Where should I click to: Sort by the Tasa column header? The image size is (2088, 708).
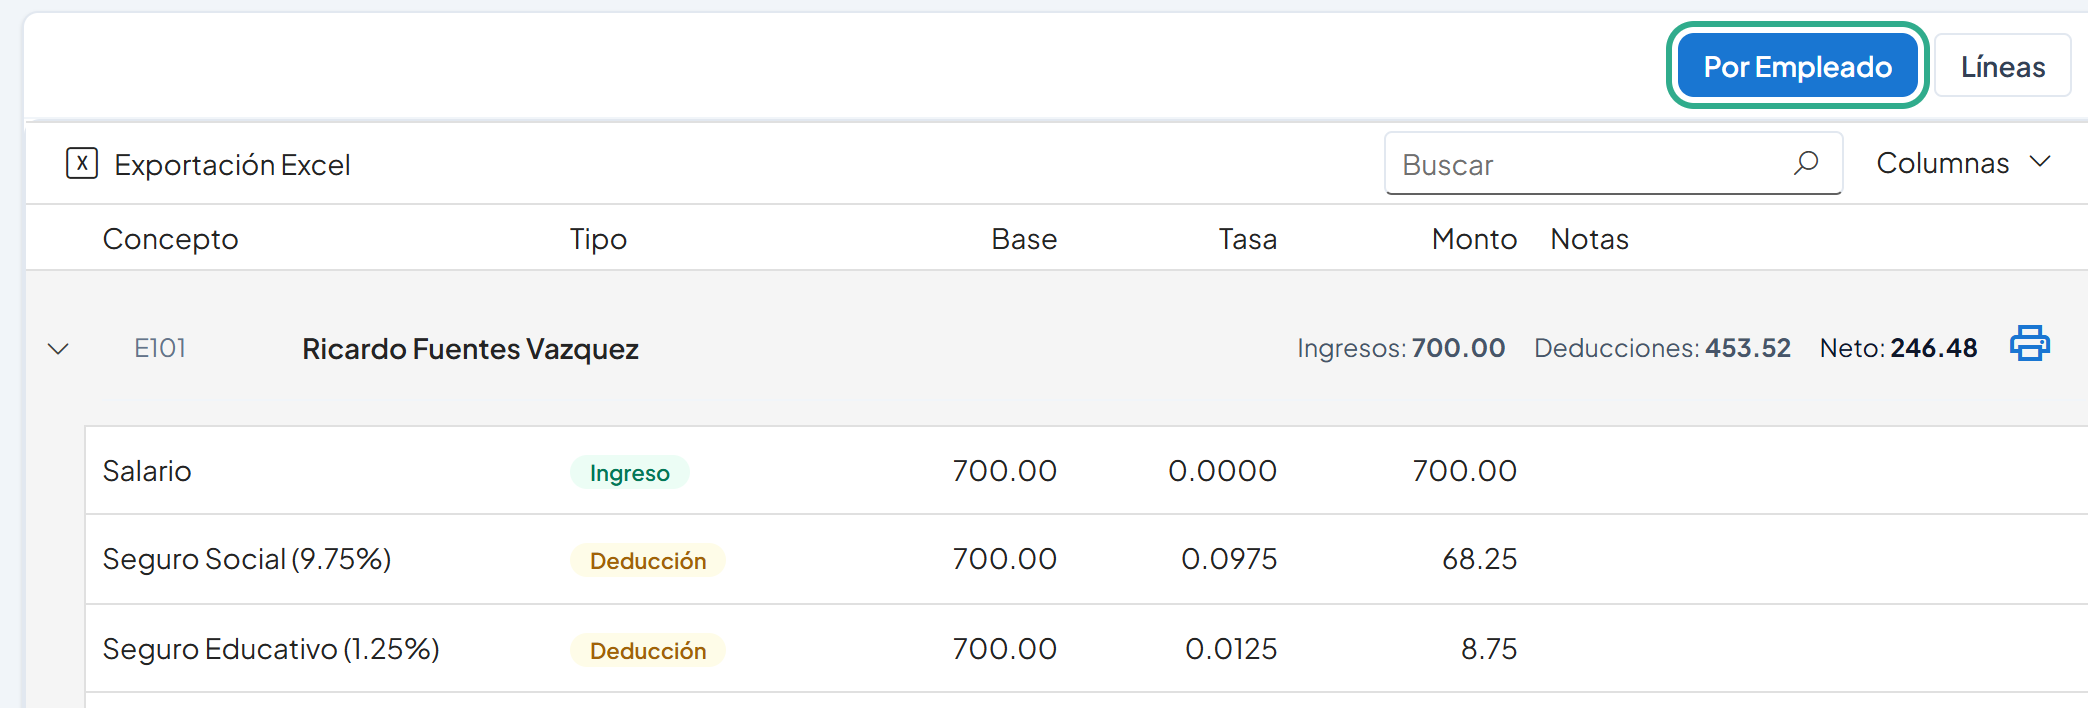click(x=1247, y=239)
